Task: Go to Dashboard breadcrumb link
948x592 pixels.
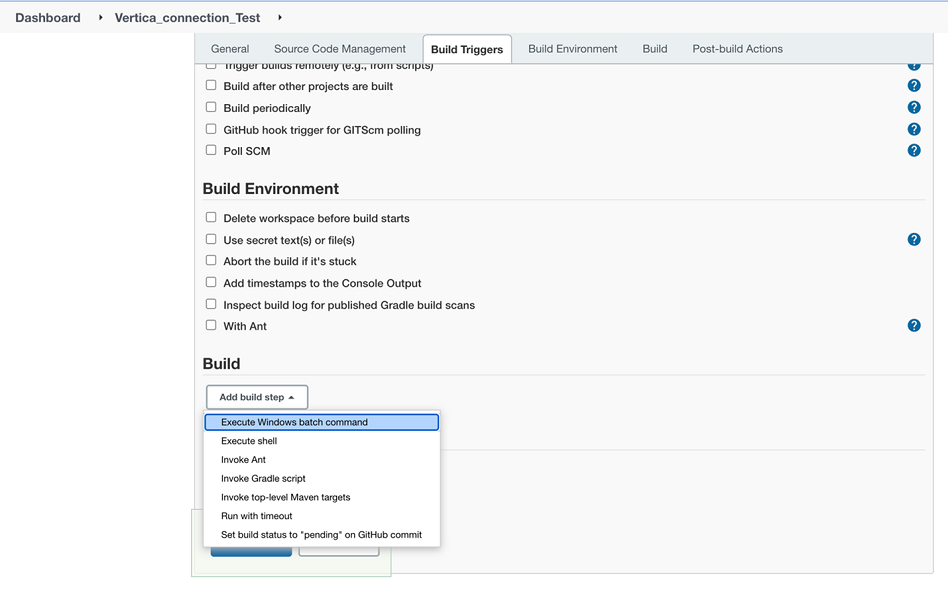Action: point(48,18)
